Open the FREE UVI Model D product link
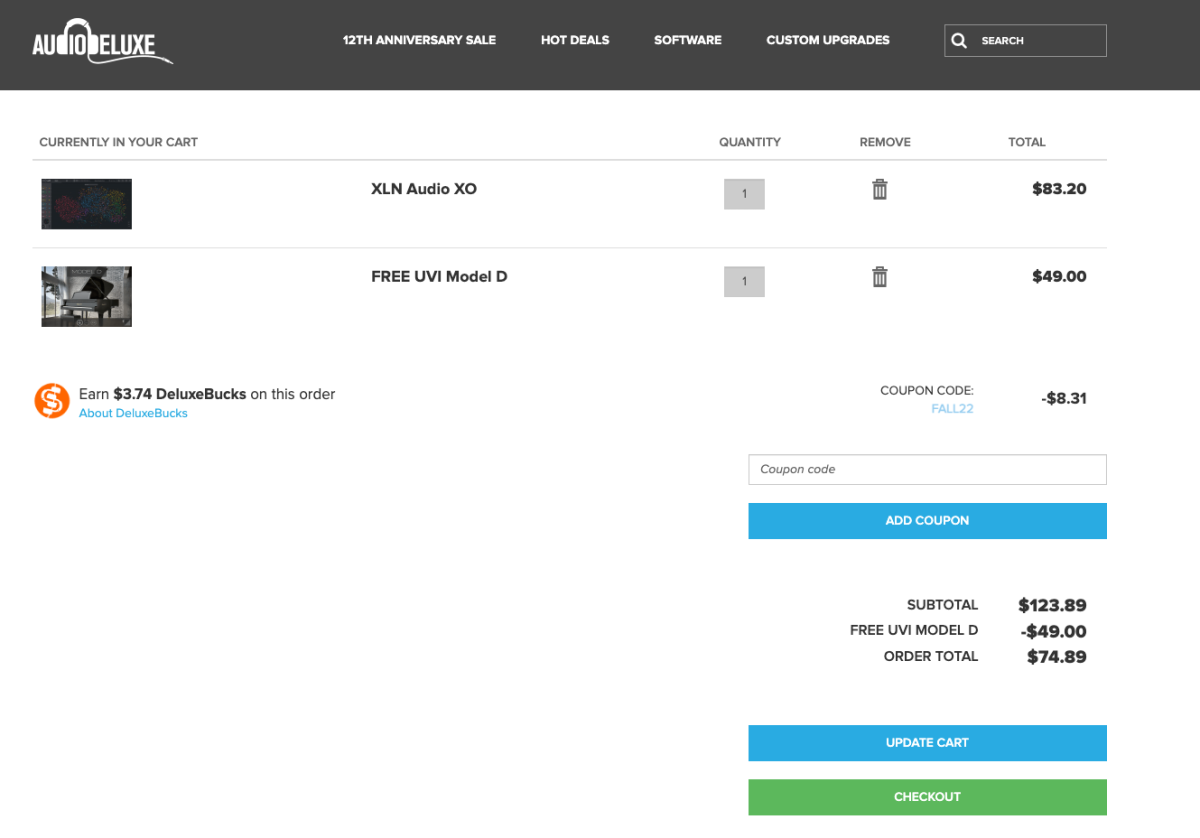 439,276
